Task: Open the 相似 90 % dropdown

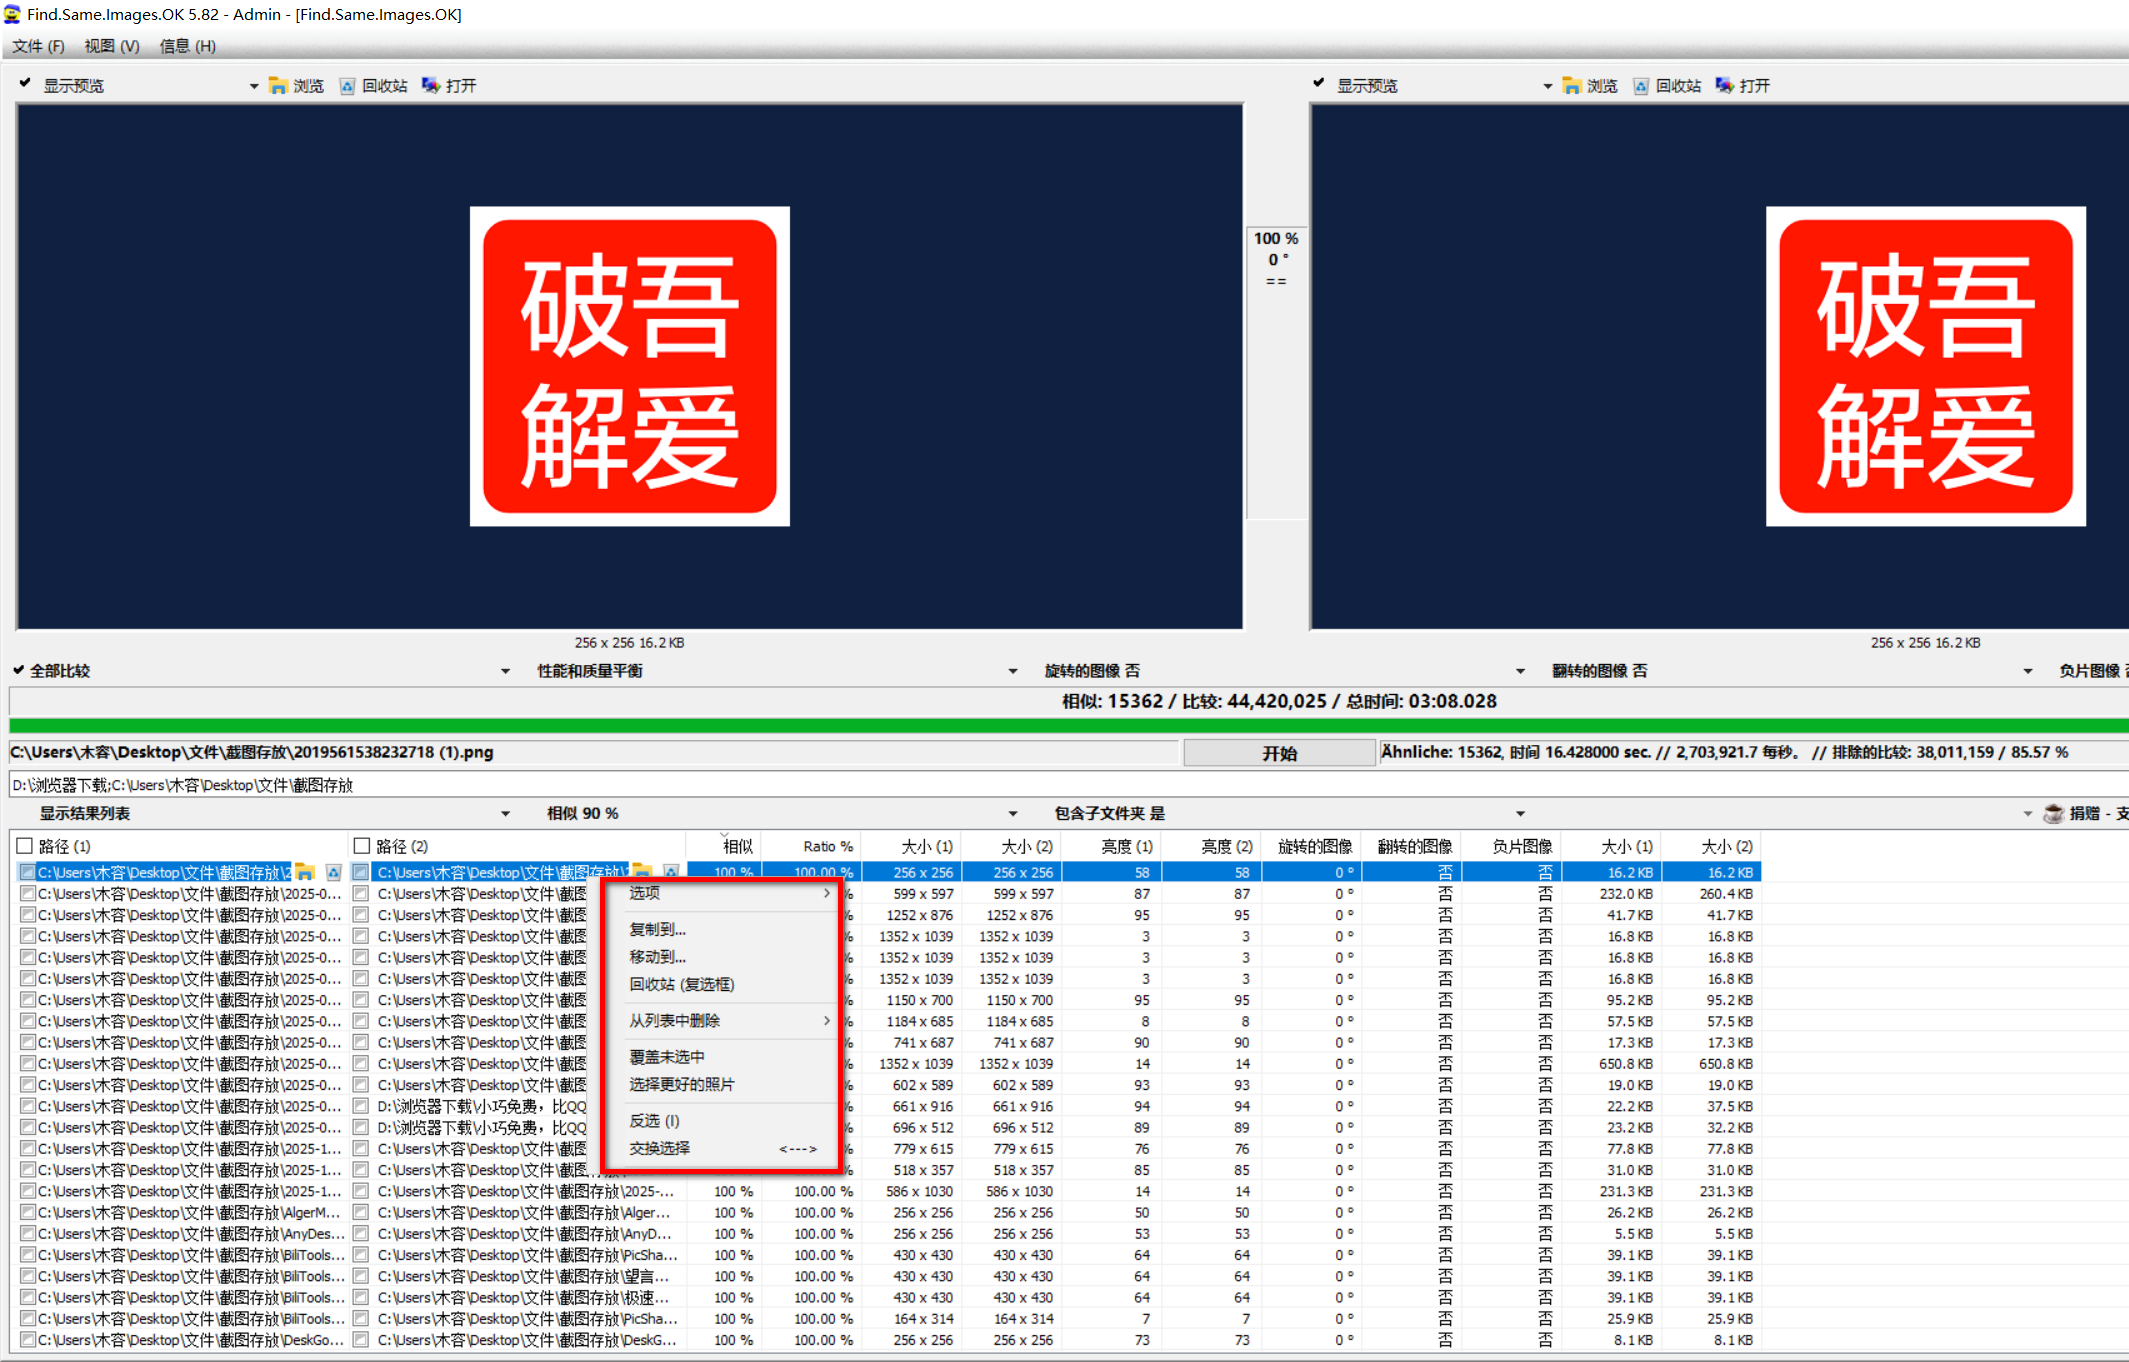Action: click(x=1012, y=812)
